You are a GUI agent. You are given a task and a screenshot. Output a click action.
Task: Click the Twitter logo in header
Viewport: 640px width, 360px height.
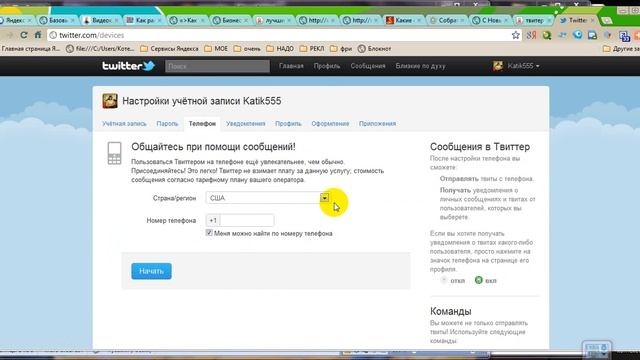128,66
